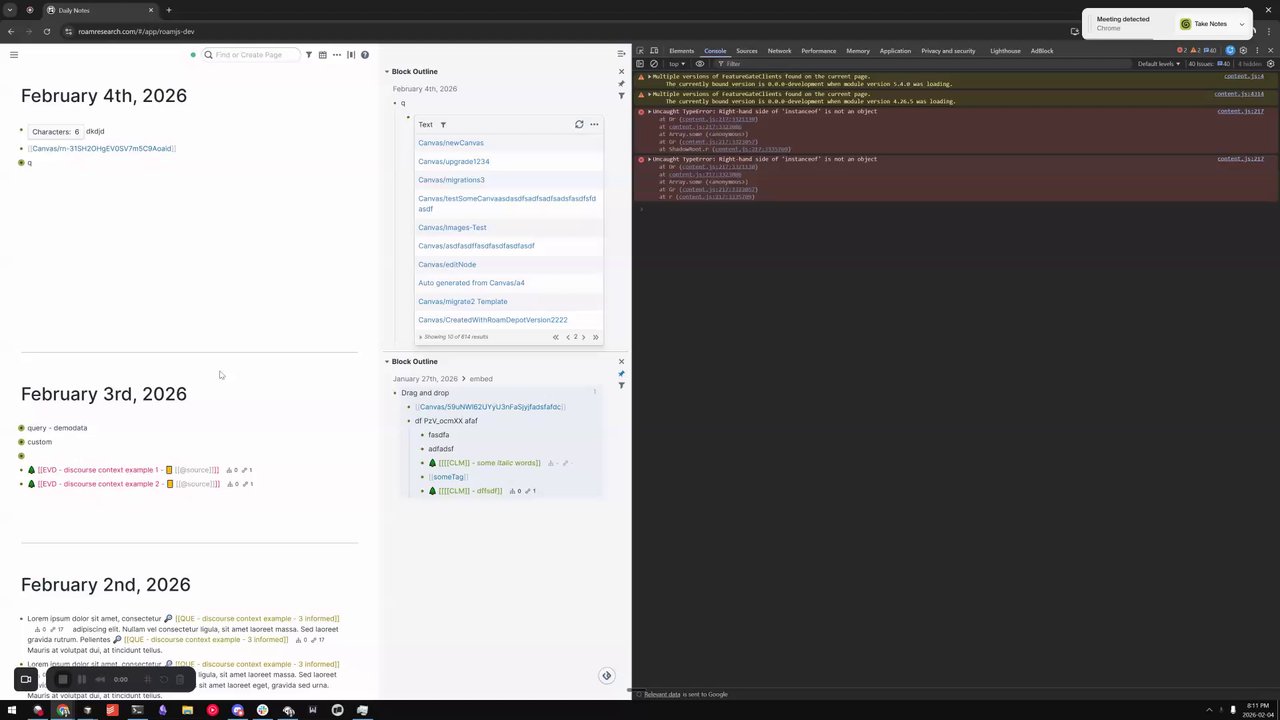Go to the last page of query results
This screenshot has width=1280, height=720.
coord(595,338)
